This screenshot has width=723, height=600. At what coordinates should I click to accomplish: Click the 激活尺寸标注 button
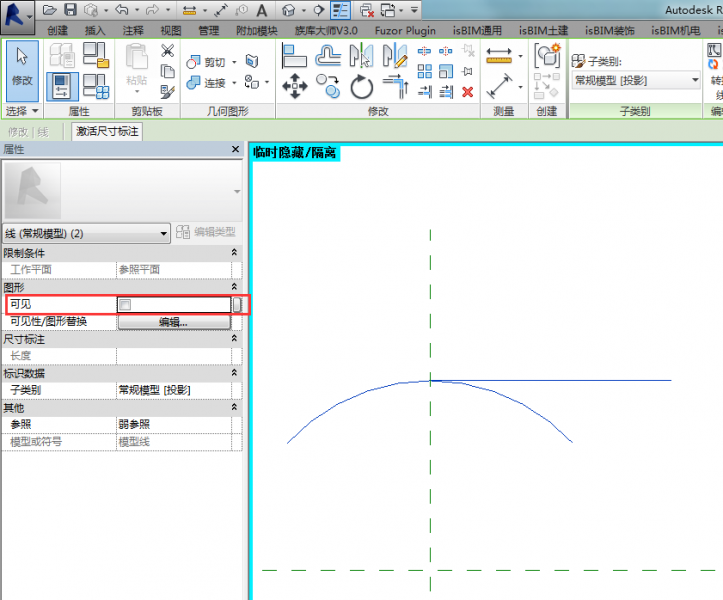(x=106, y=131)
